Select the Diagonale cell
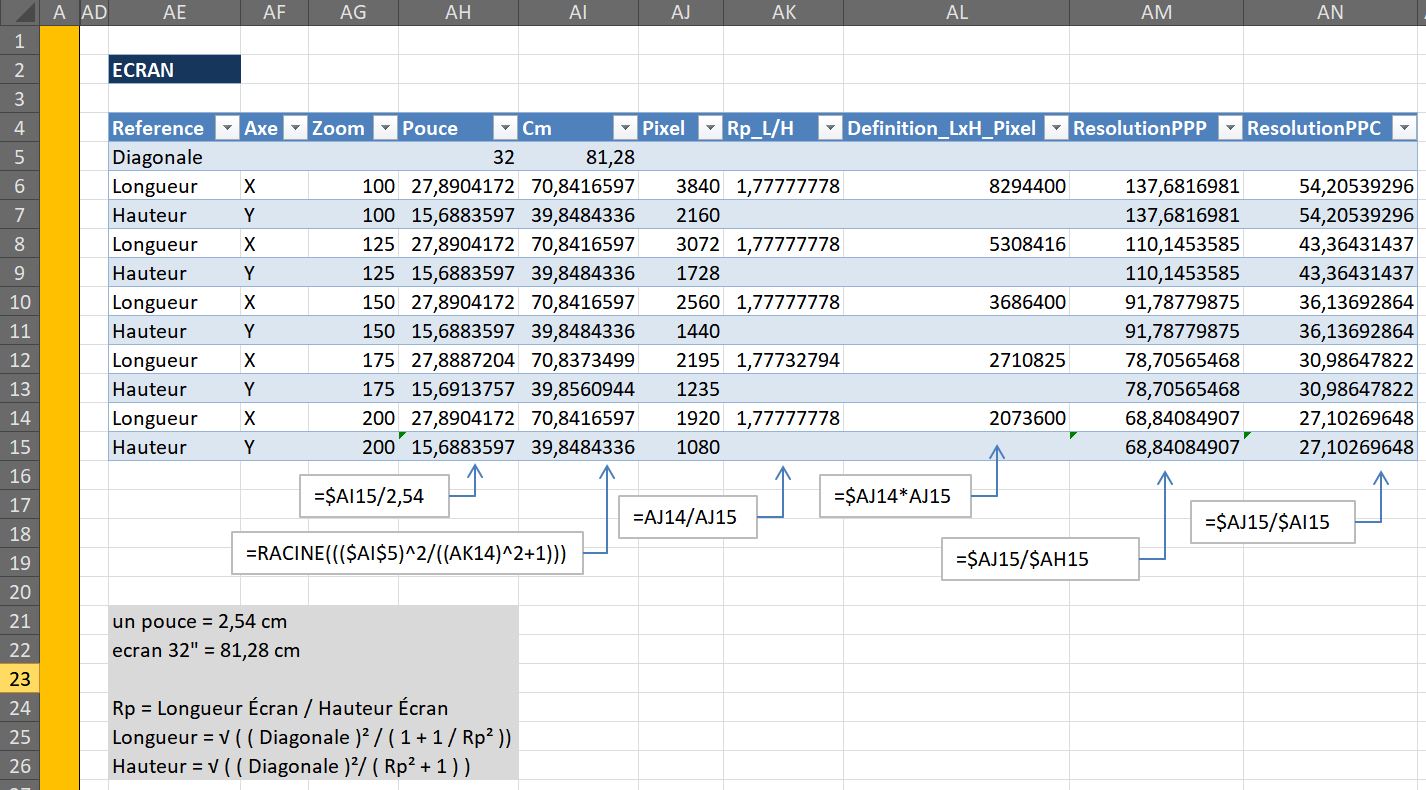1426x790 pixels. click(x=174, y=157)
